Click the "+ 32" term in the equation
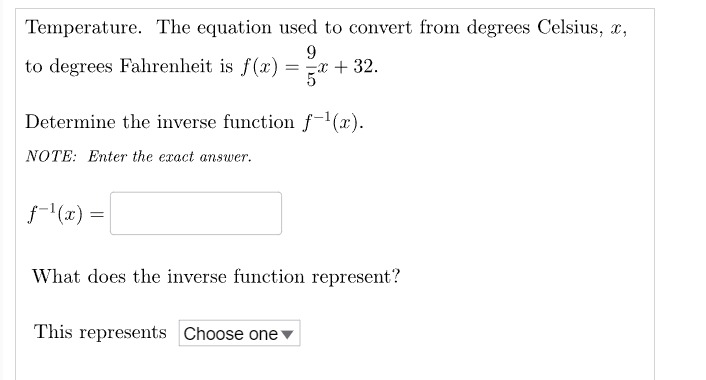The width and height of the screenshot is (706, 380). point(356,66)
